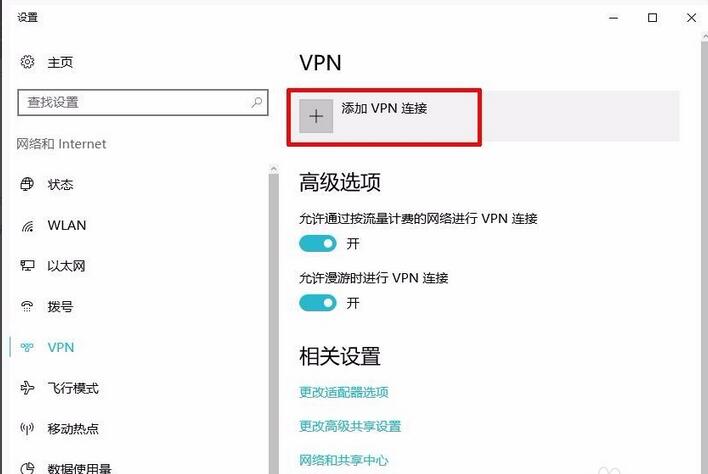The height and width of the screenshot is (474, 708).
Task: Click the Dial-up phone icon
Action: click(x=27, y=307)
